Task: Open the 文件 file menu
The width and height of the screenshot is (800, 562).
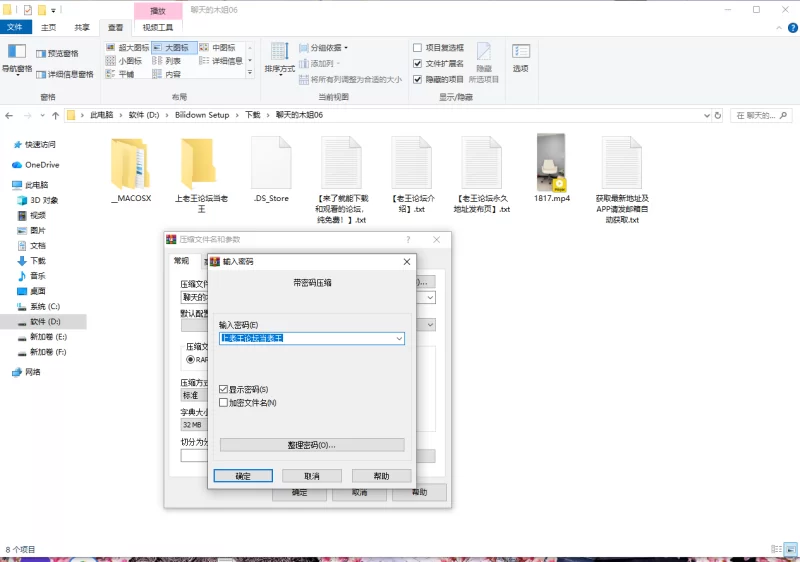Action: coord(15,27)
